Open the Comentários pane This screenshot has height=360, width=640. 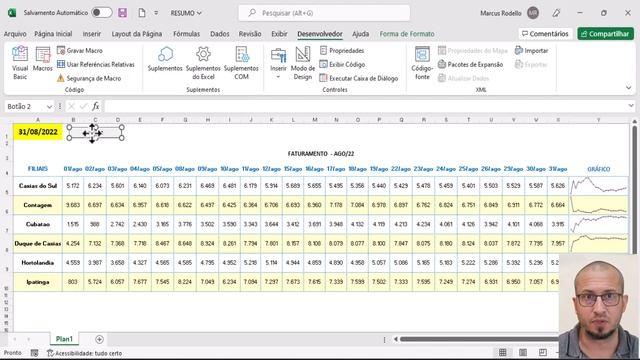(x=545, y=34)
